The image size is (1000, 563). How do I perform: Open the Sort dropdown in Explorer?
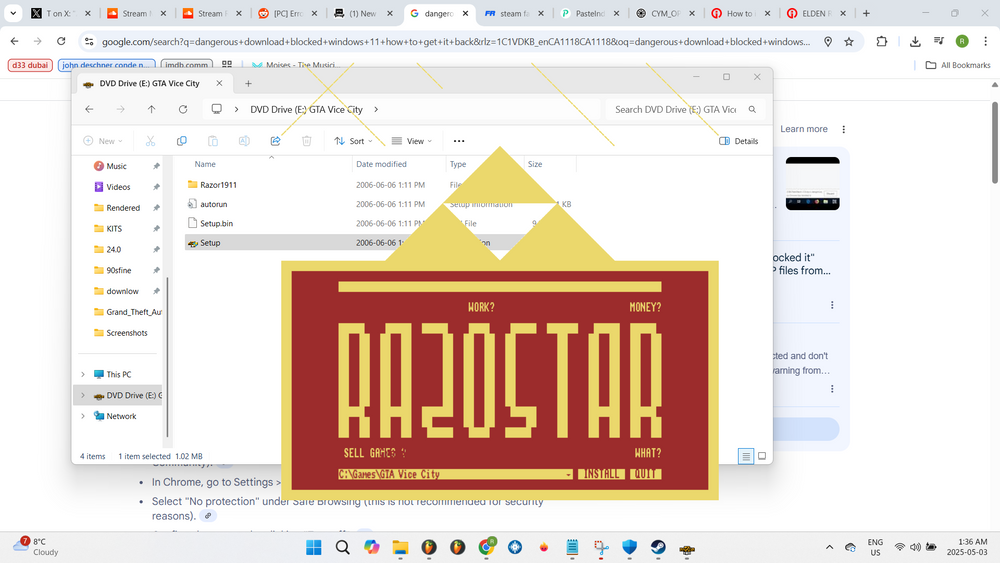(353, 141)
